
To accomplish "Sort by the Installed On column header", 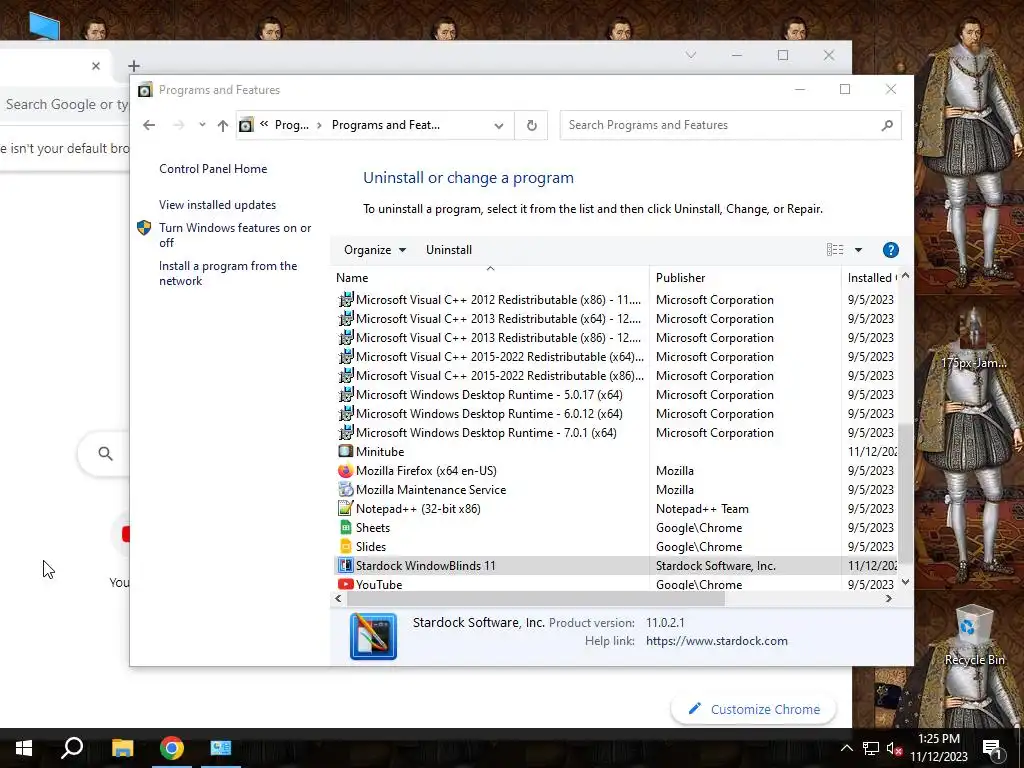I will point(871,278).
